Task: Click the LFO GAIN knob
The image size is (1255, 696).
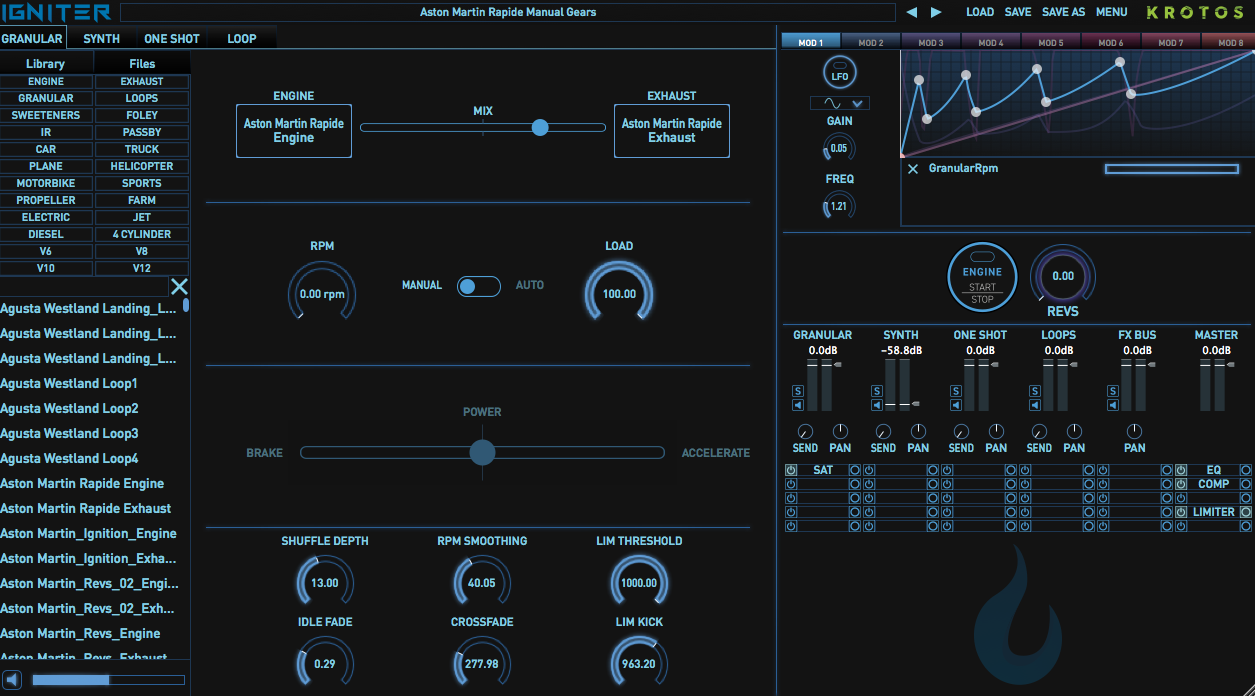Action: [x=838, y=149]
